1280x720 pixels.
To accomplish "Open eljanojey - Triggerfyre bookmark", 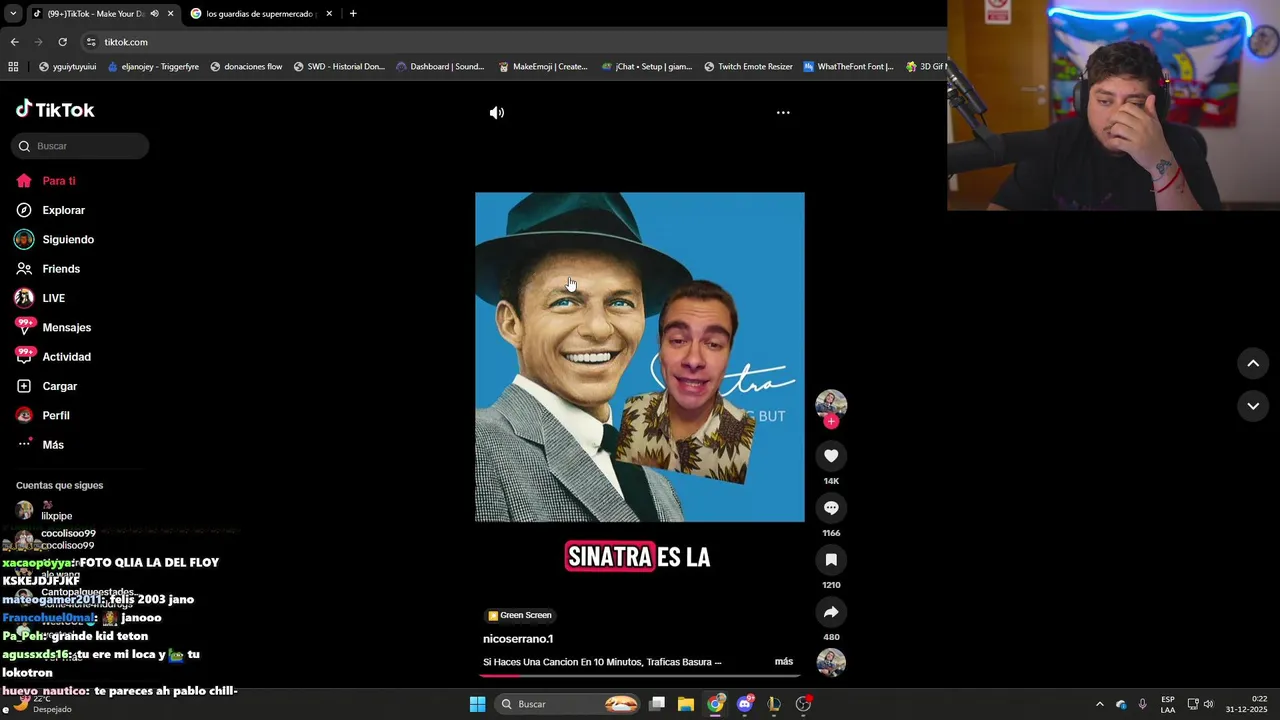I will pyautogui.click(x=153, y=67).
